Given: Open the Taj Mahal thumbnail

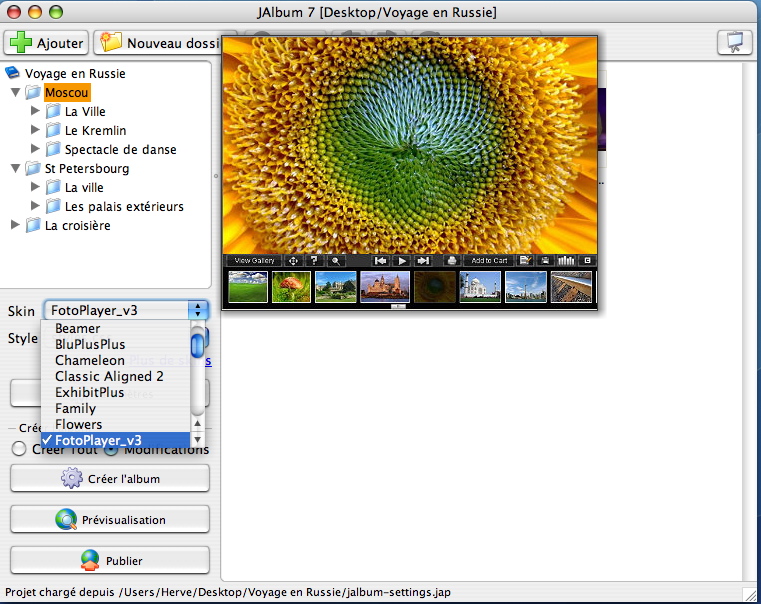Looking at the screenshot, I should [480, 287].
